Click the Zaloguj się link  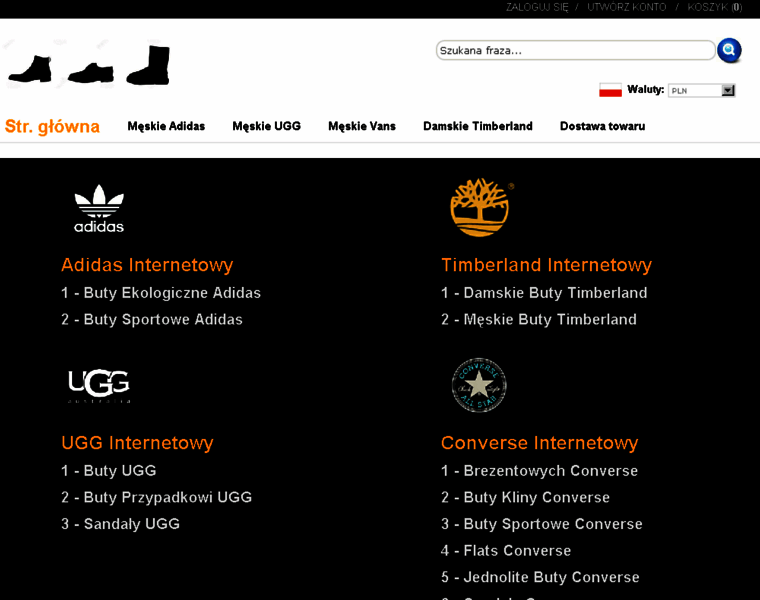coord(537,7)
